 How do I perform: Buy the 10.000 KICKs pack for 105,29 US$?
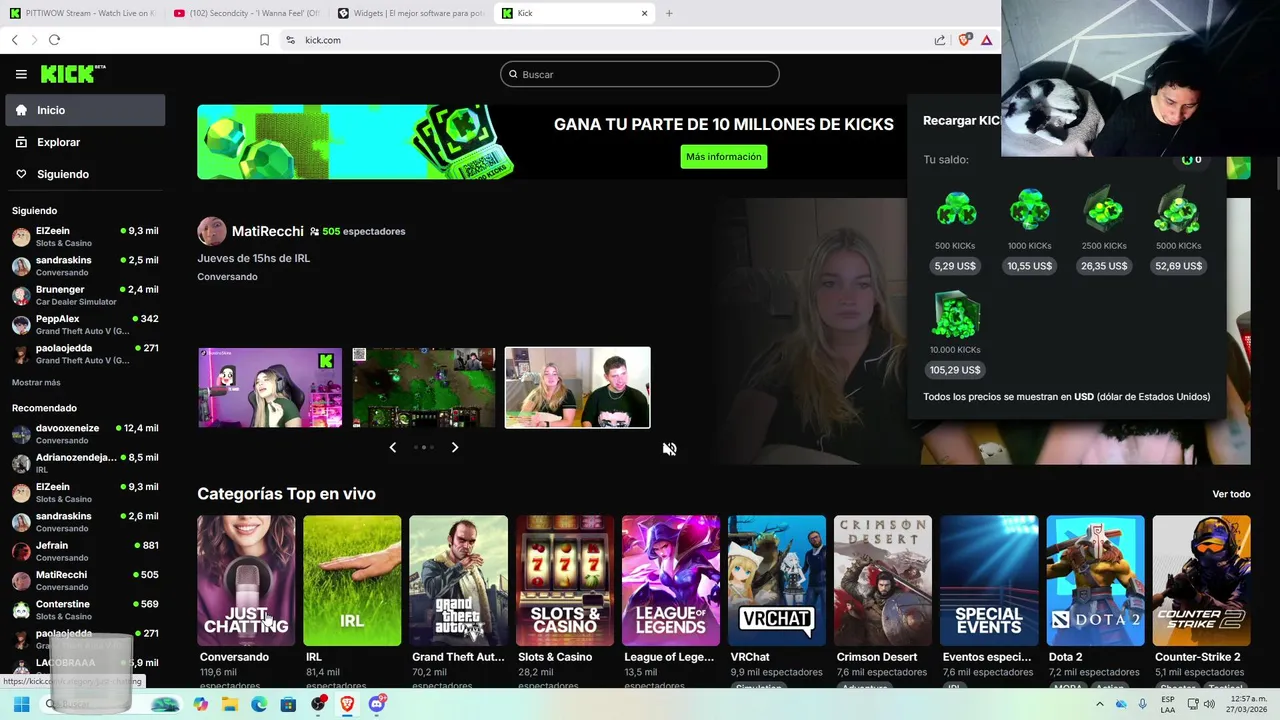955,370
